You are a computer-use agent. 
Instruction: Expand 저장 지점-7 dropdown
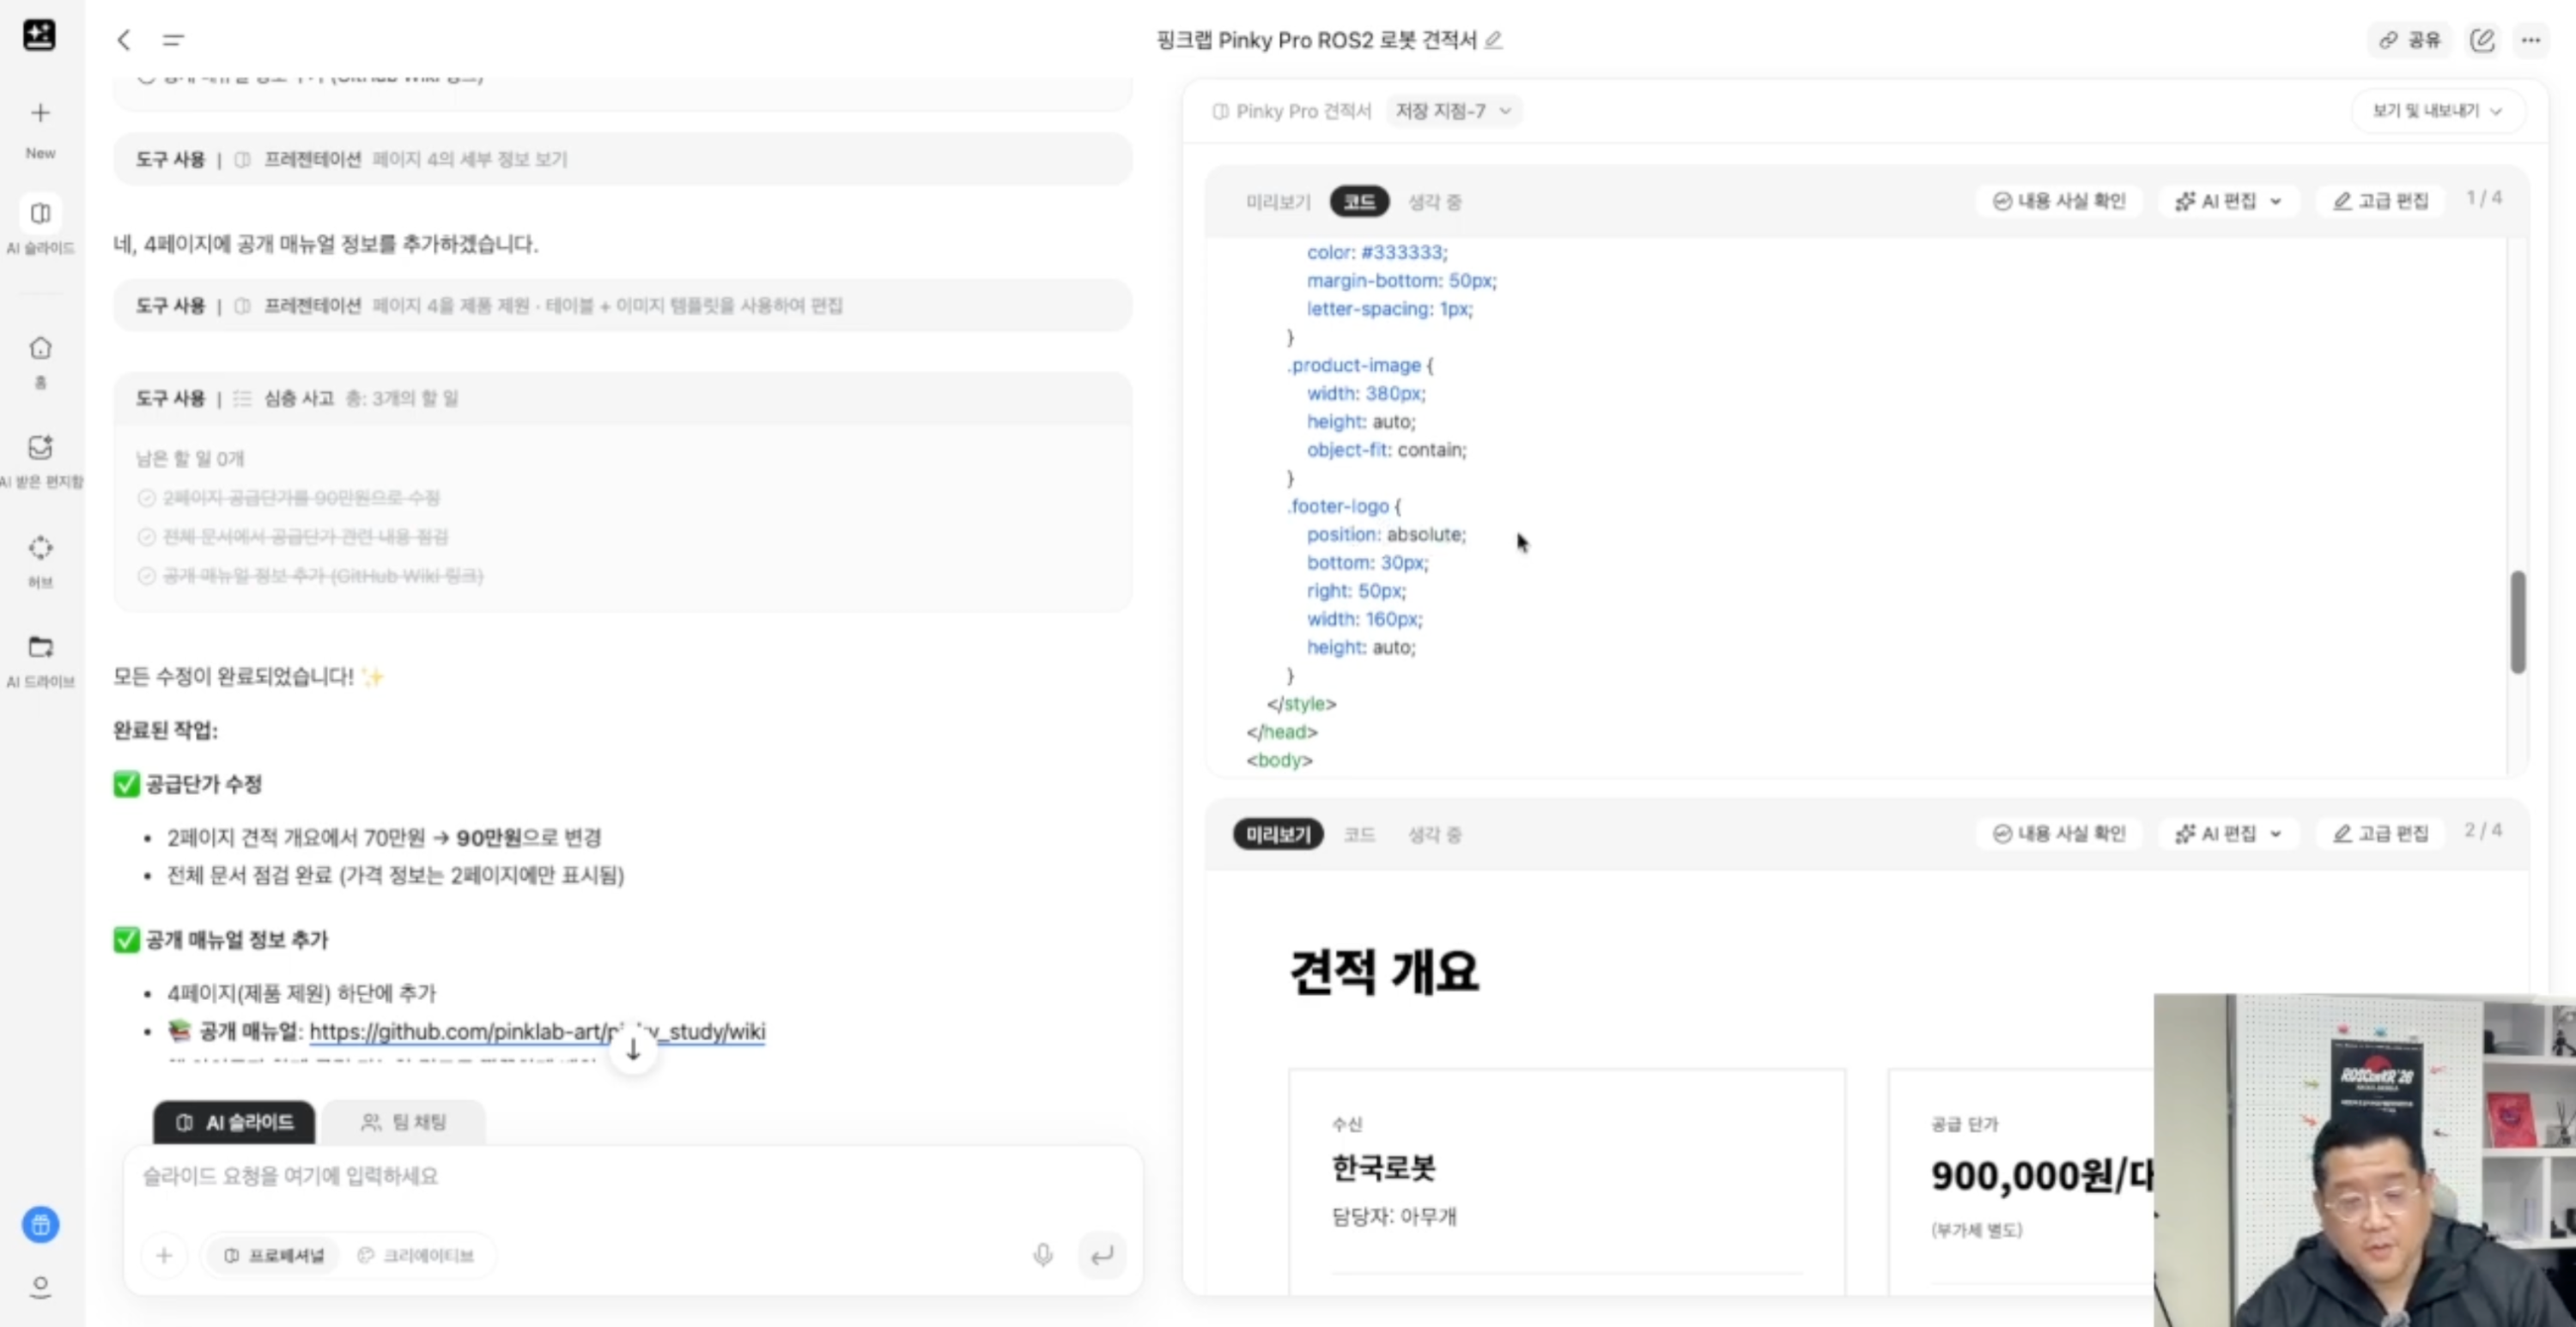coord(1453,111)
